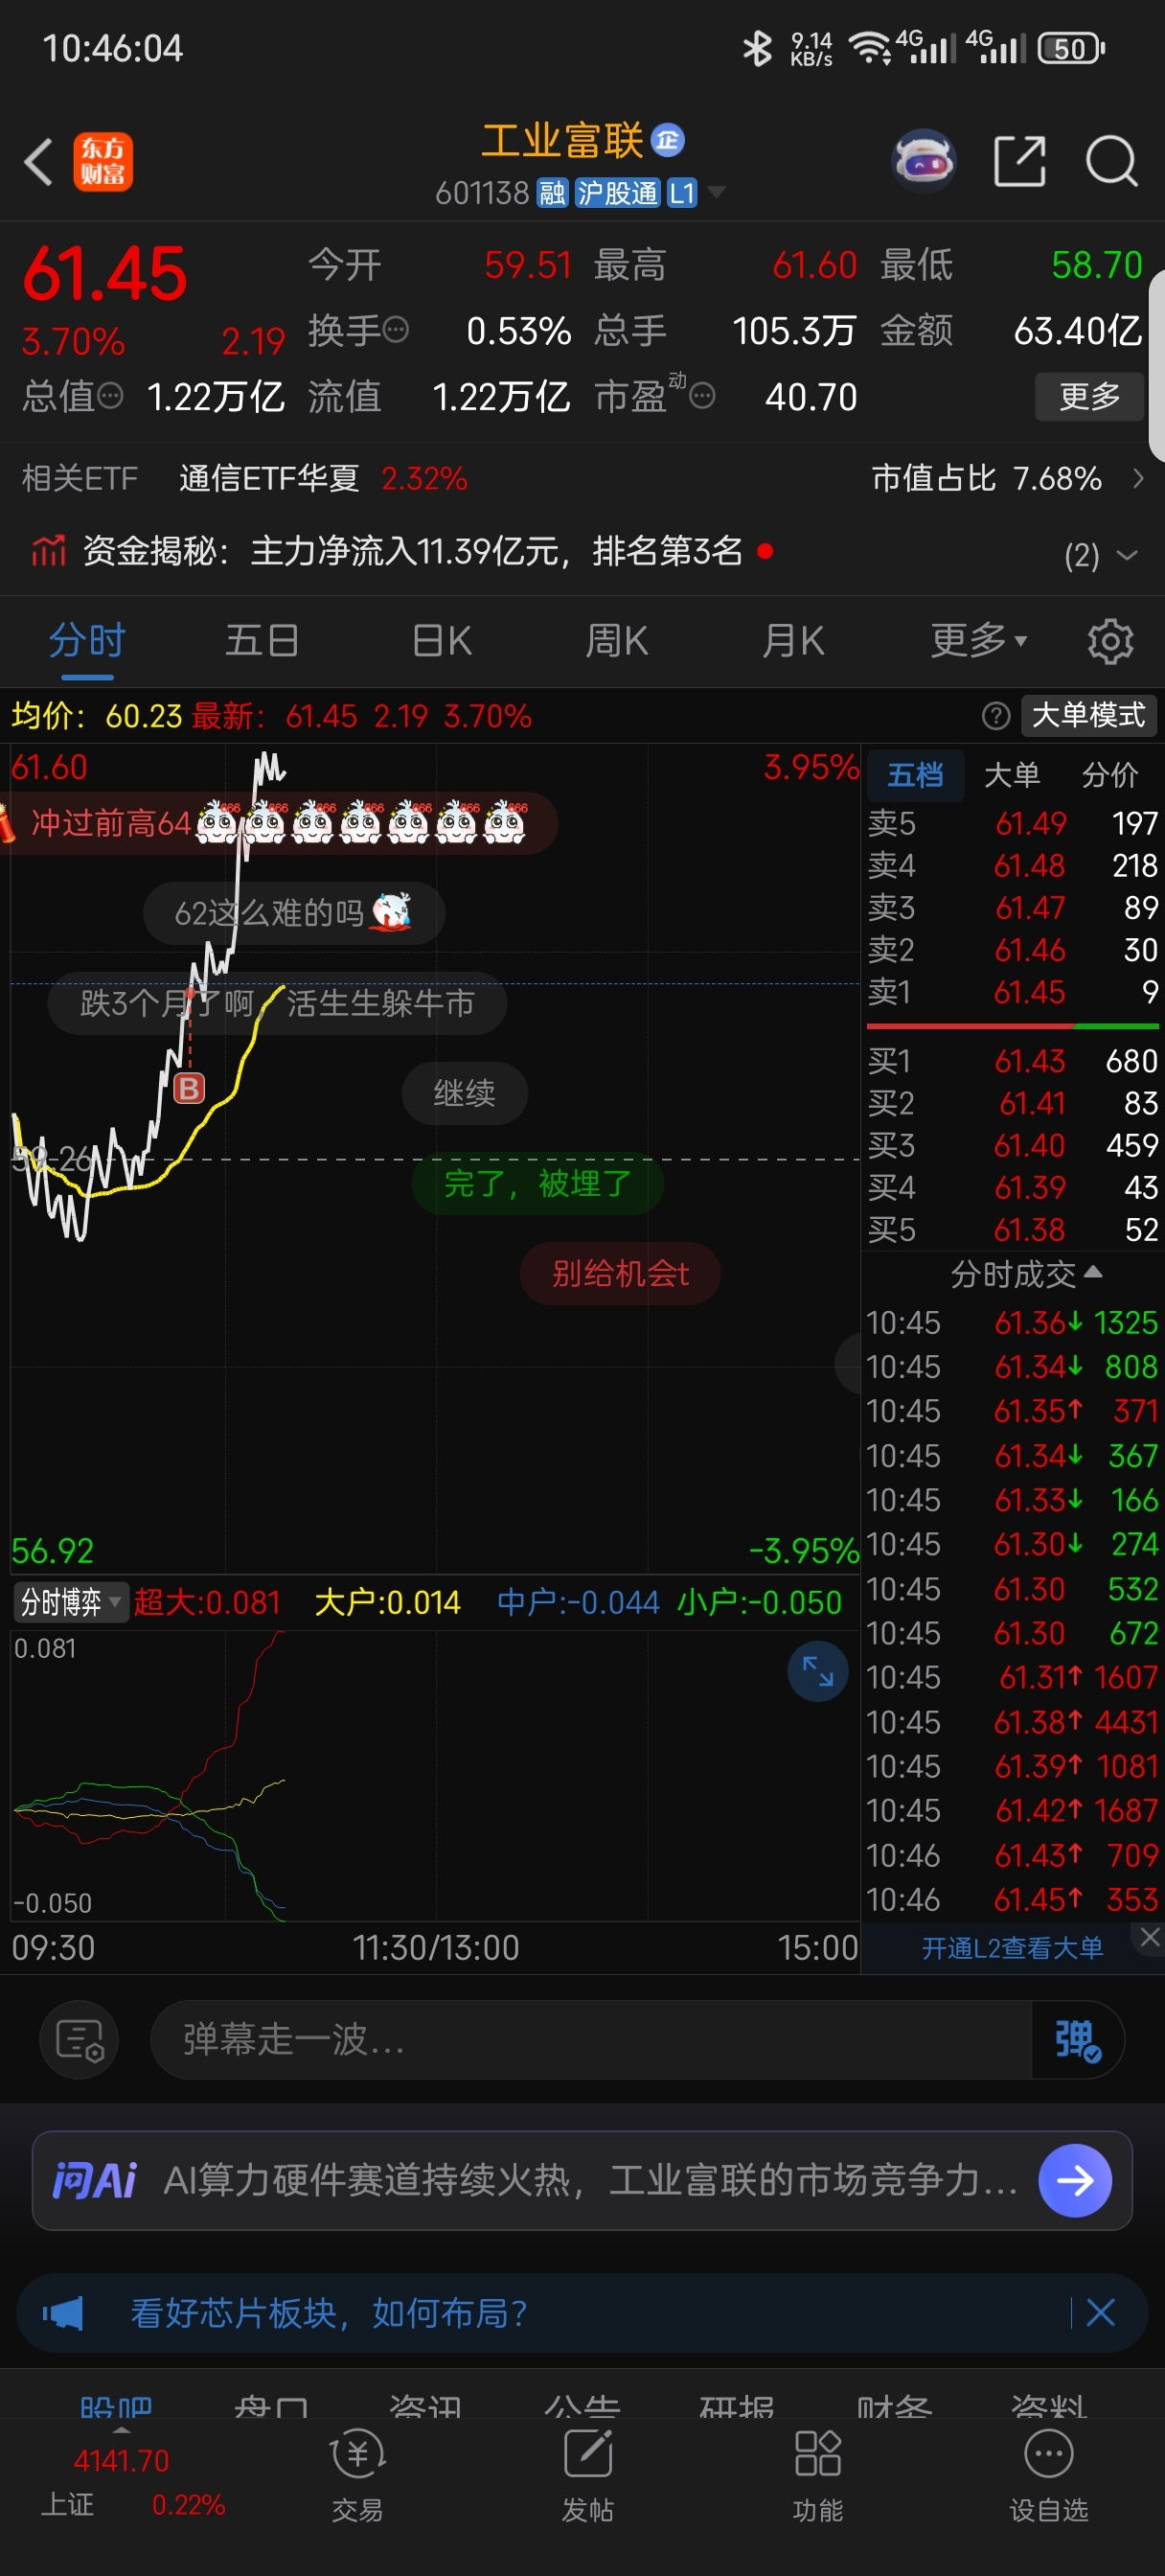1165x2576 pixels.
Task: Tap the help question mark icon
Action: pyautogui.click(x=995, y=715)
